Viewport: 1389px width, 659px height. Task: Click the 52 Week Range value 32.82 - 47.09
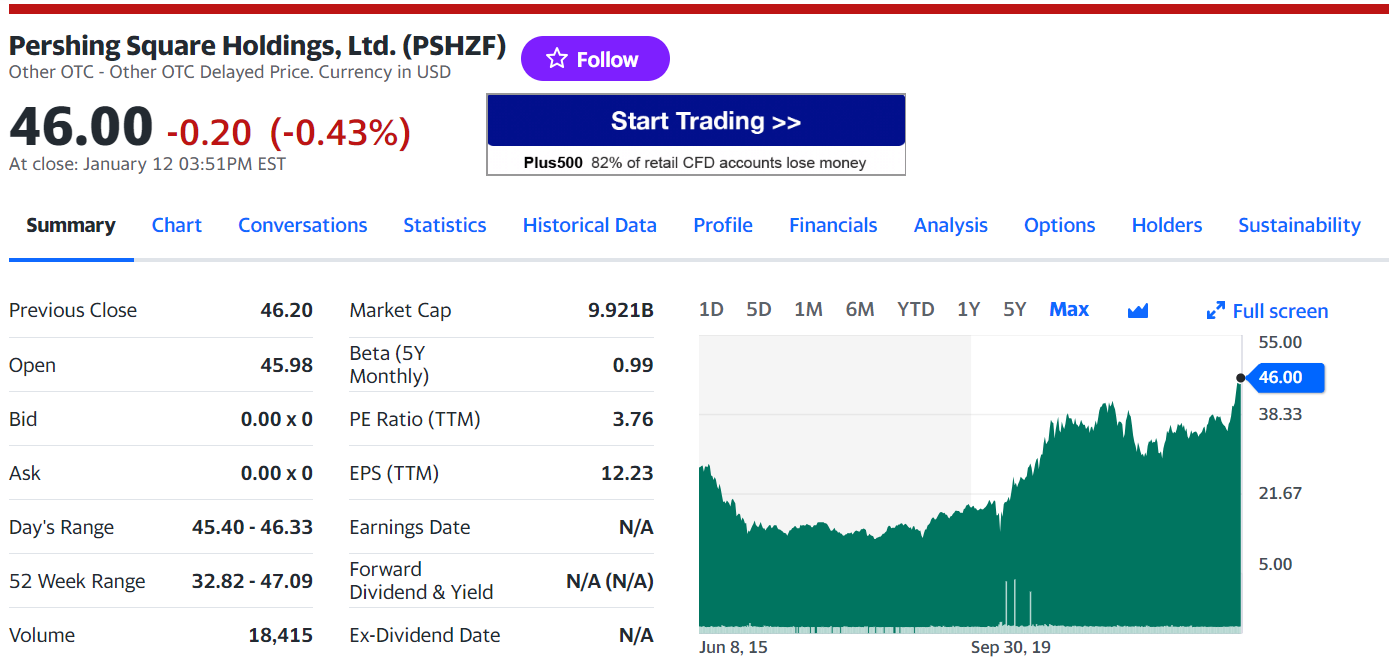252,581
